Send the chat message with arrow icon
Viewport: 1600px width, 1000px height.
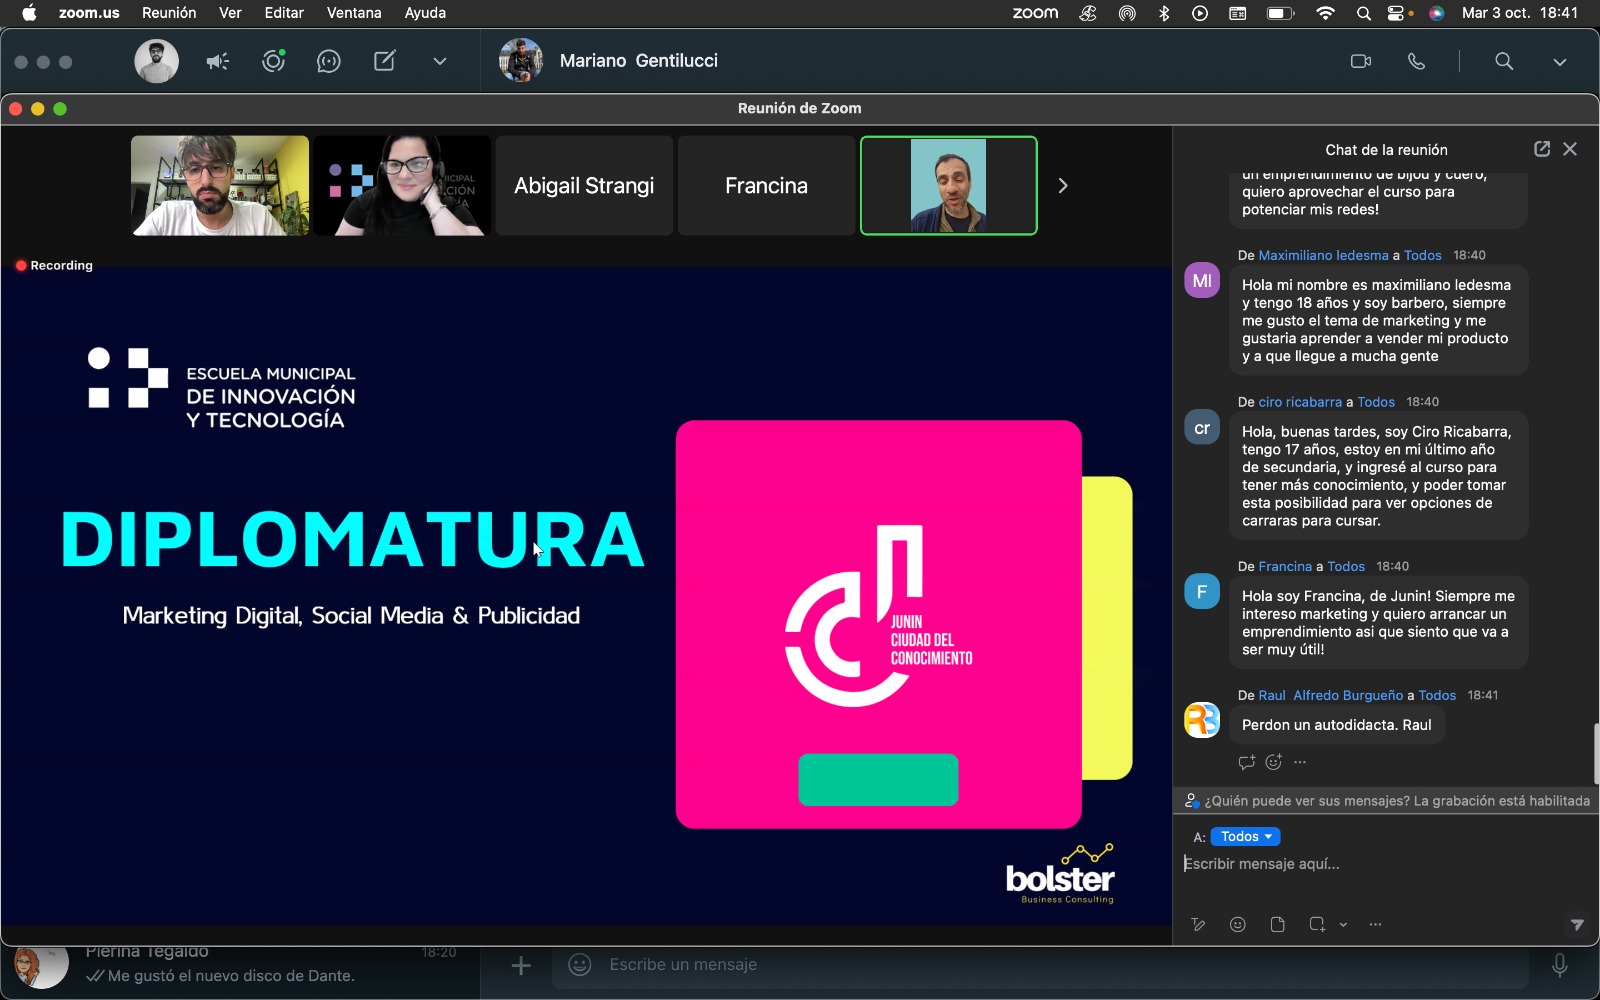1576,925
